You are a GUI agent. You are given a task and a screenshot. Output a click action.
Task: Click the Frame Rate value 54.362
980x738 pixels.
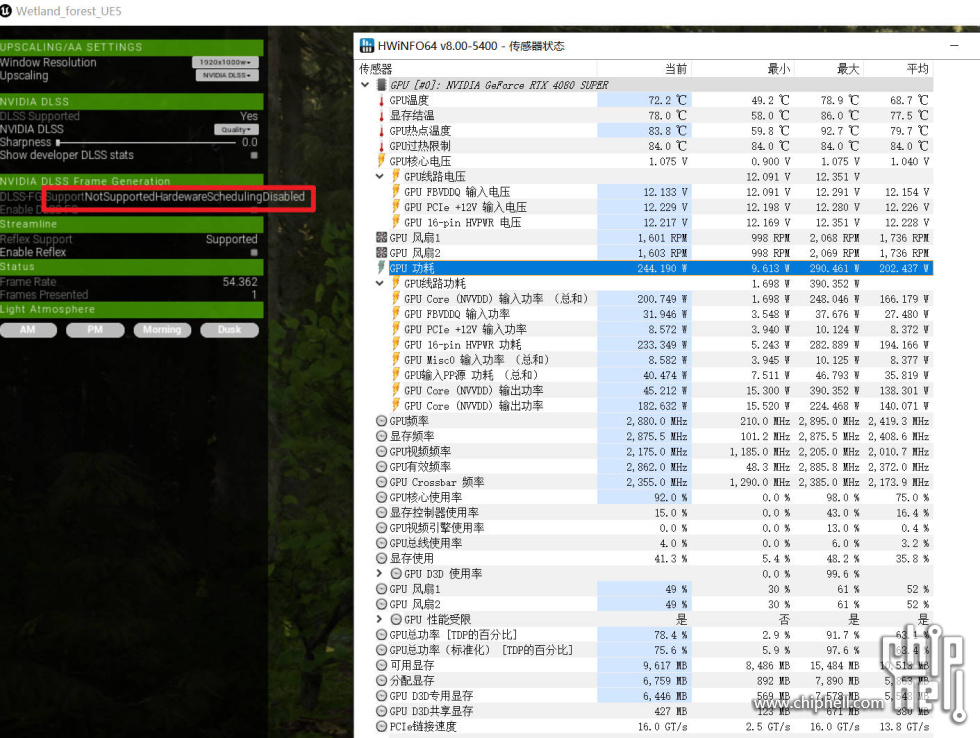tap(240, 282)
